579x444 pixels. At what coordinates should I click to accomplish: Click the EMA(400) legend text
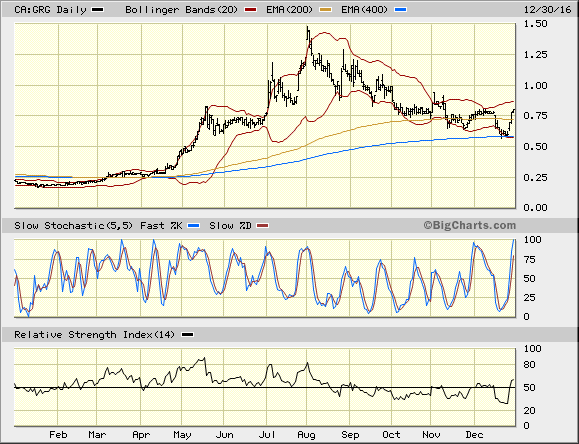pyautogui.click(x=364, y=10)
